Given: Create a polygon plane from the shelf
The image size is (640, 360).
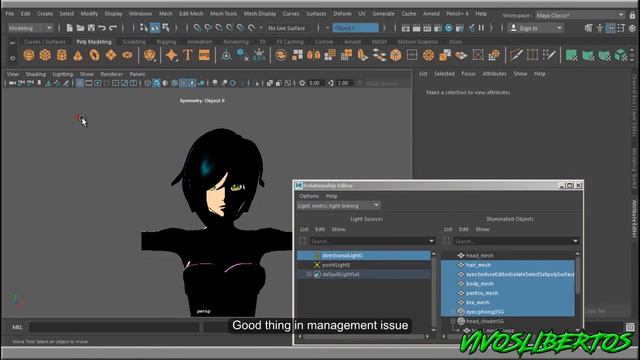Looking at the screenshot, I should pyautogui.click(x=111, y=55).
